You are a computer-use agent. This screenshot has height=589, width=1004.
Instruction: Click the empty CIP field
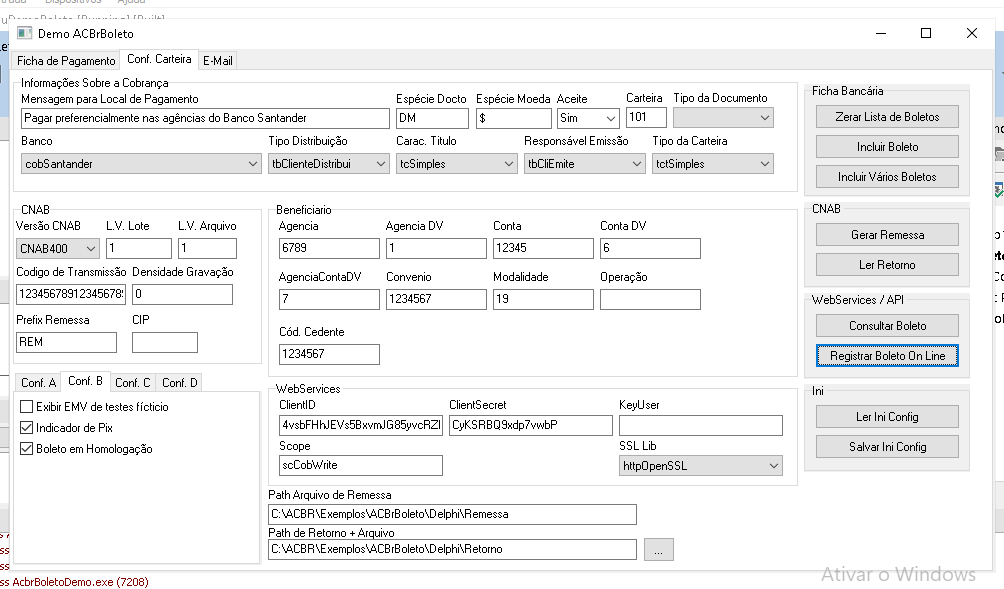tap(165, 343)
